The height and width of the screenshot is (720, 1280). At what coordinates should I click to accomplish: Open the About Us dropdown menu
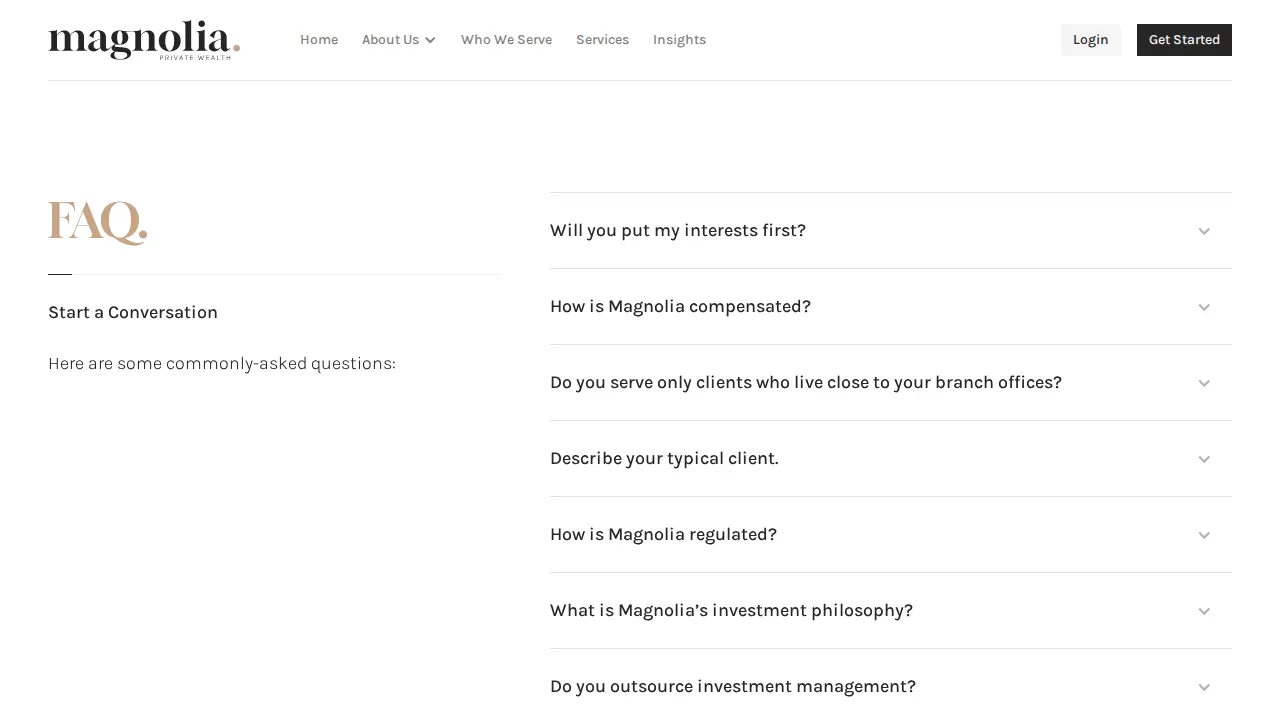tap(399, 40)
